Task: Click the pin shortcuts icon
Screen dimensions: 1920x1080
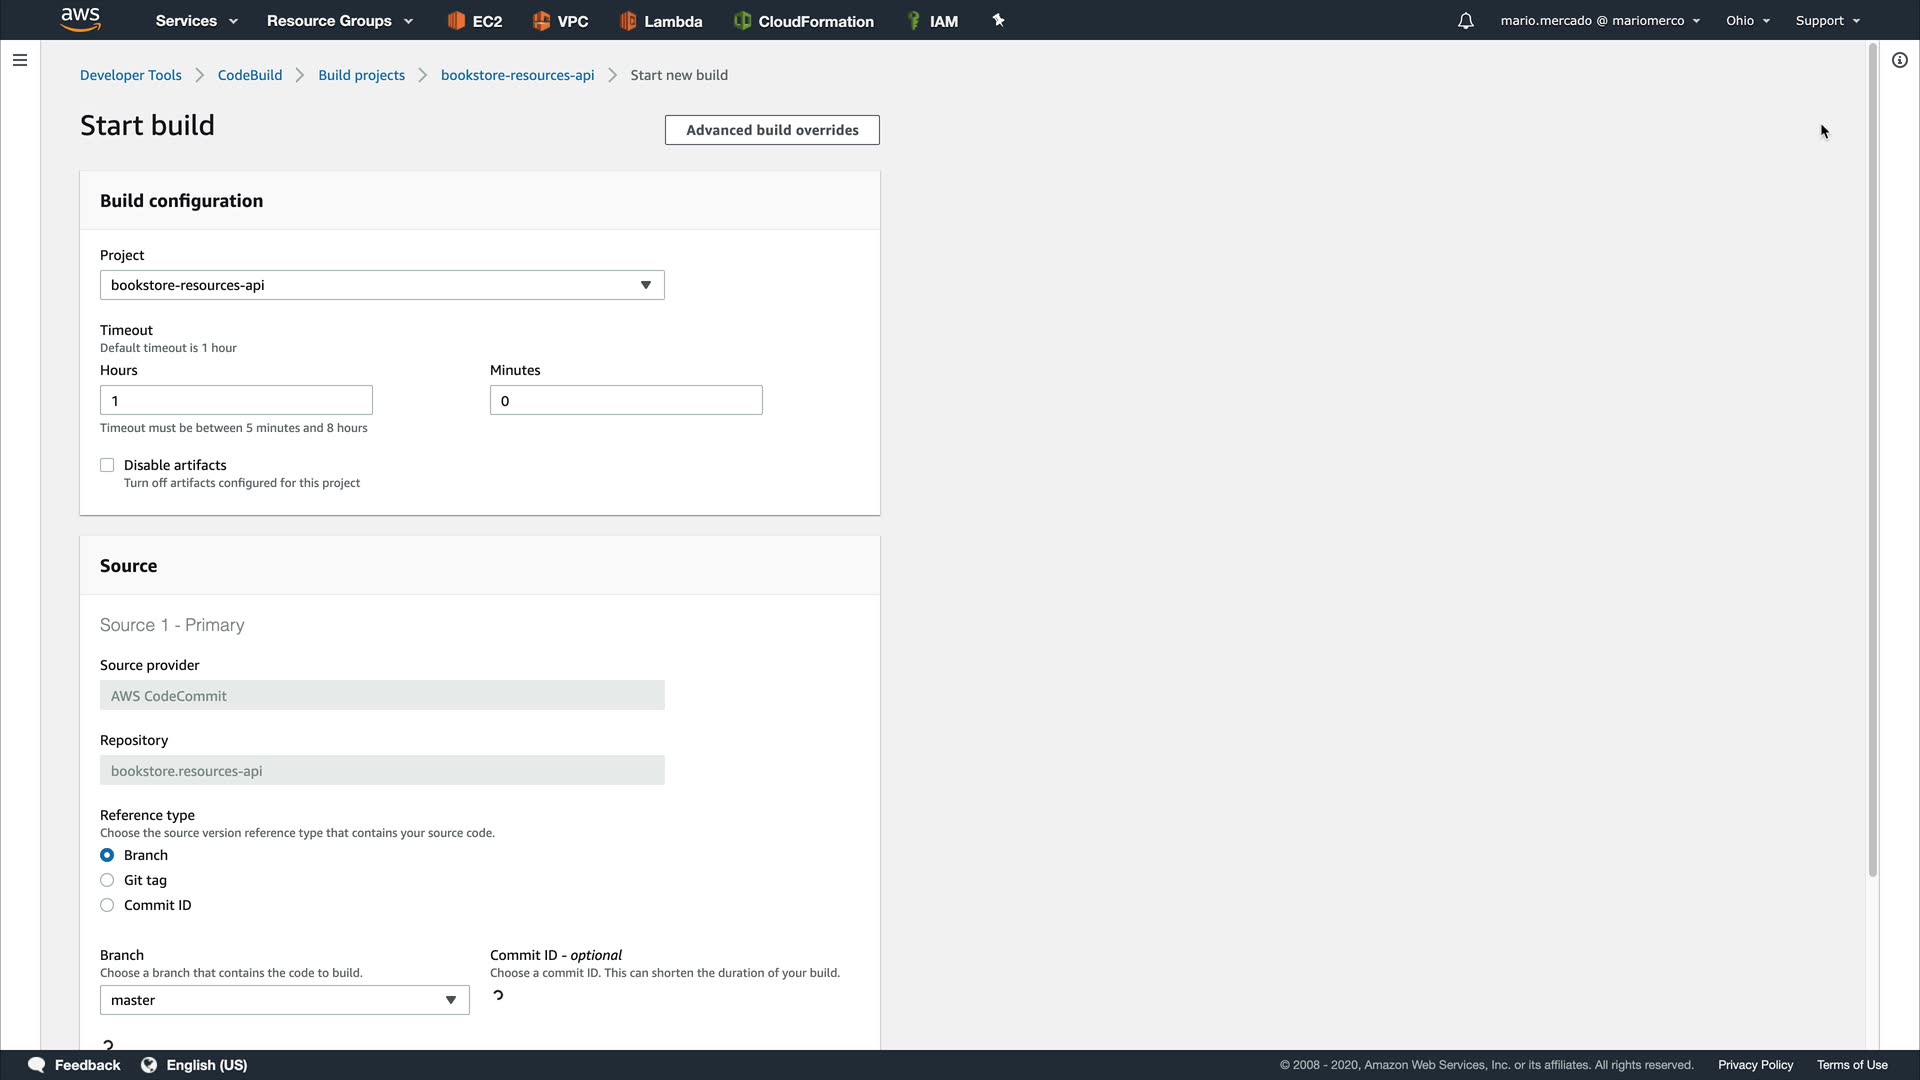Action: tap(998, 20)
